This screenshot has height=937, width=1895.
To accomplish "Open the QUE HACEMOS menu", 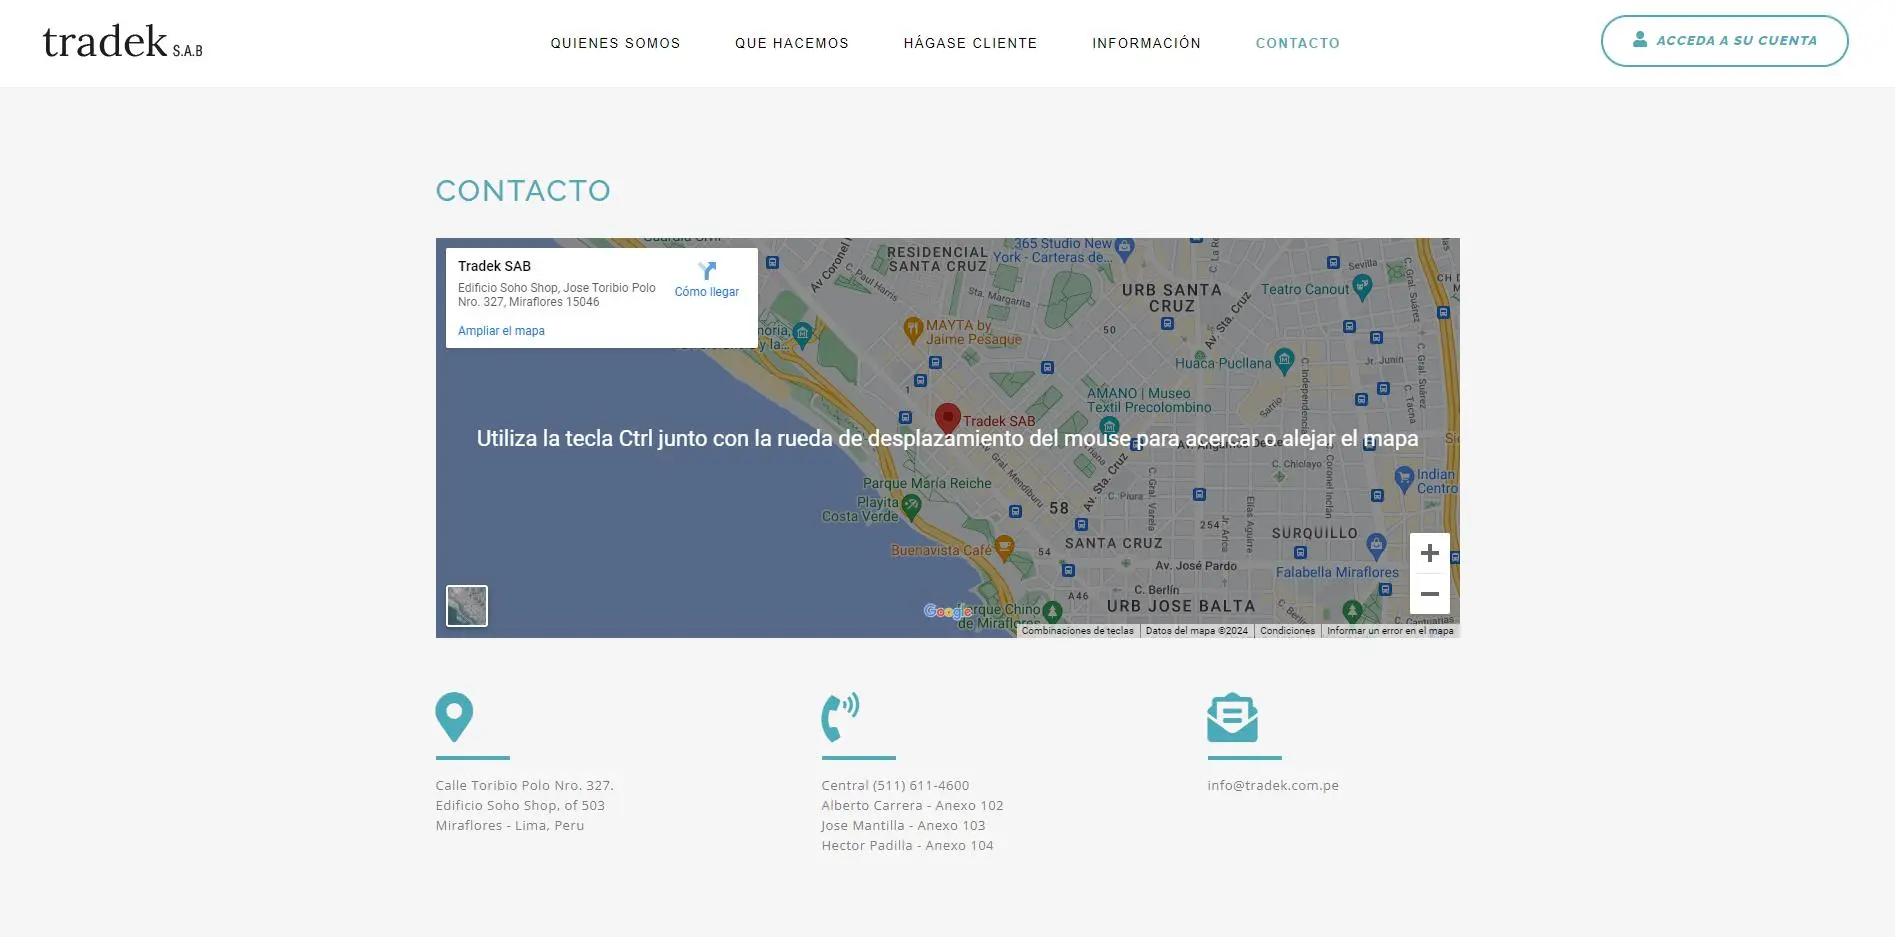I will point(792,43).
